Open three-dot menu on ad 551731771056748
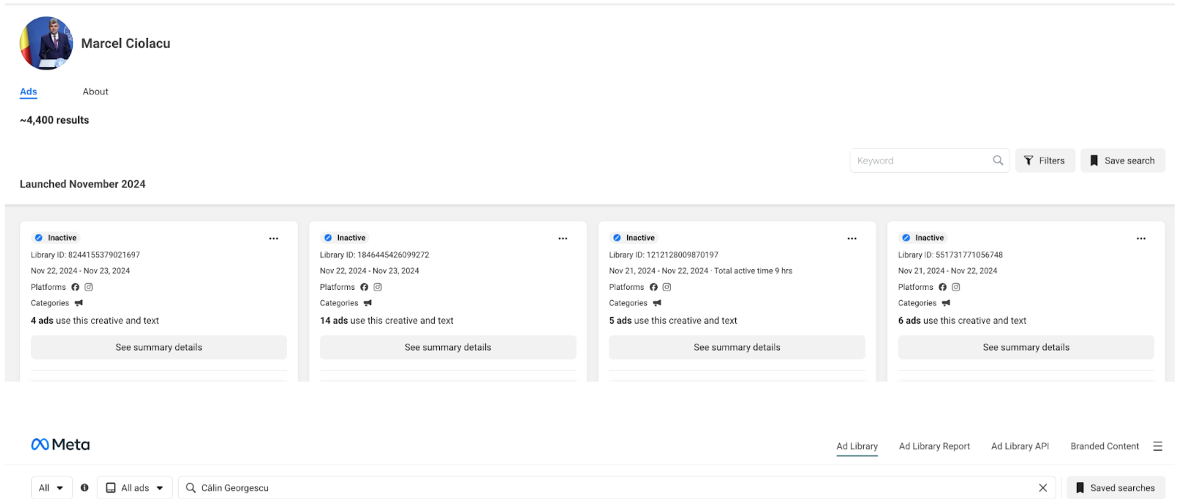 [1140, 238]
